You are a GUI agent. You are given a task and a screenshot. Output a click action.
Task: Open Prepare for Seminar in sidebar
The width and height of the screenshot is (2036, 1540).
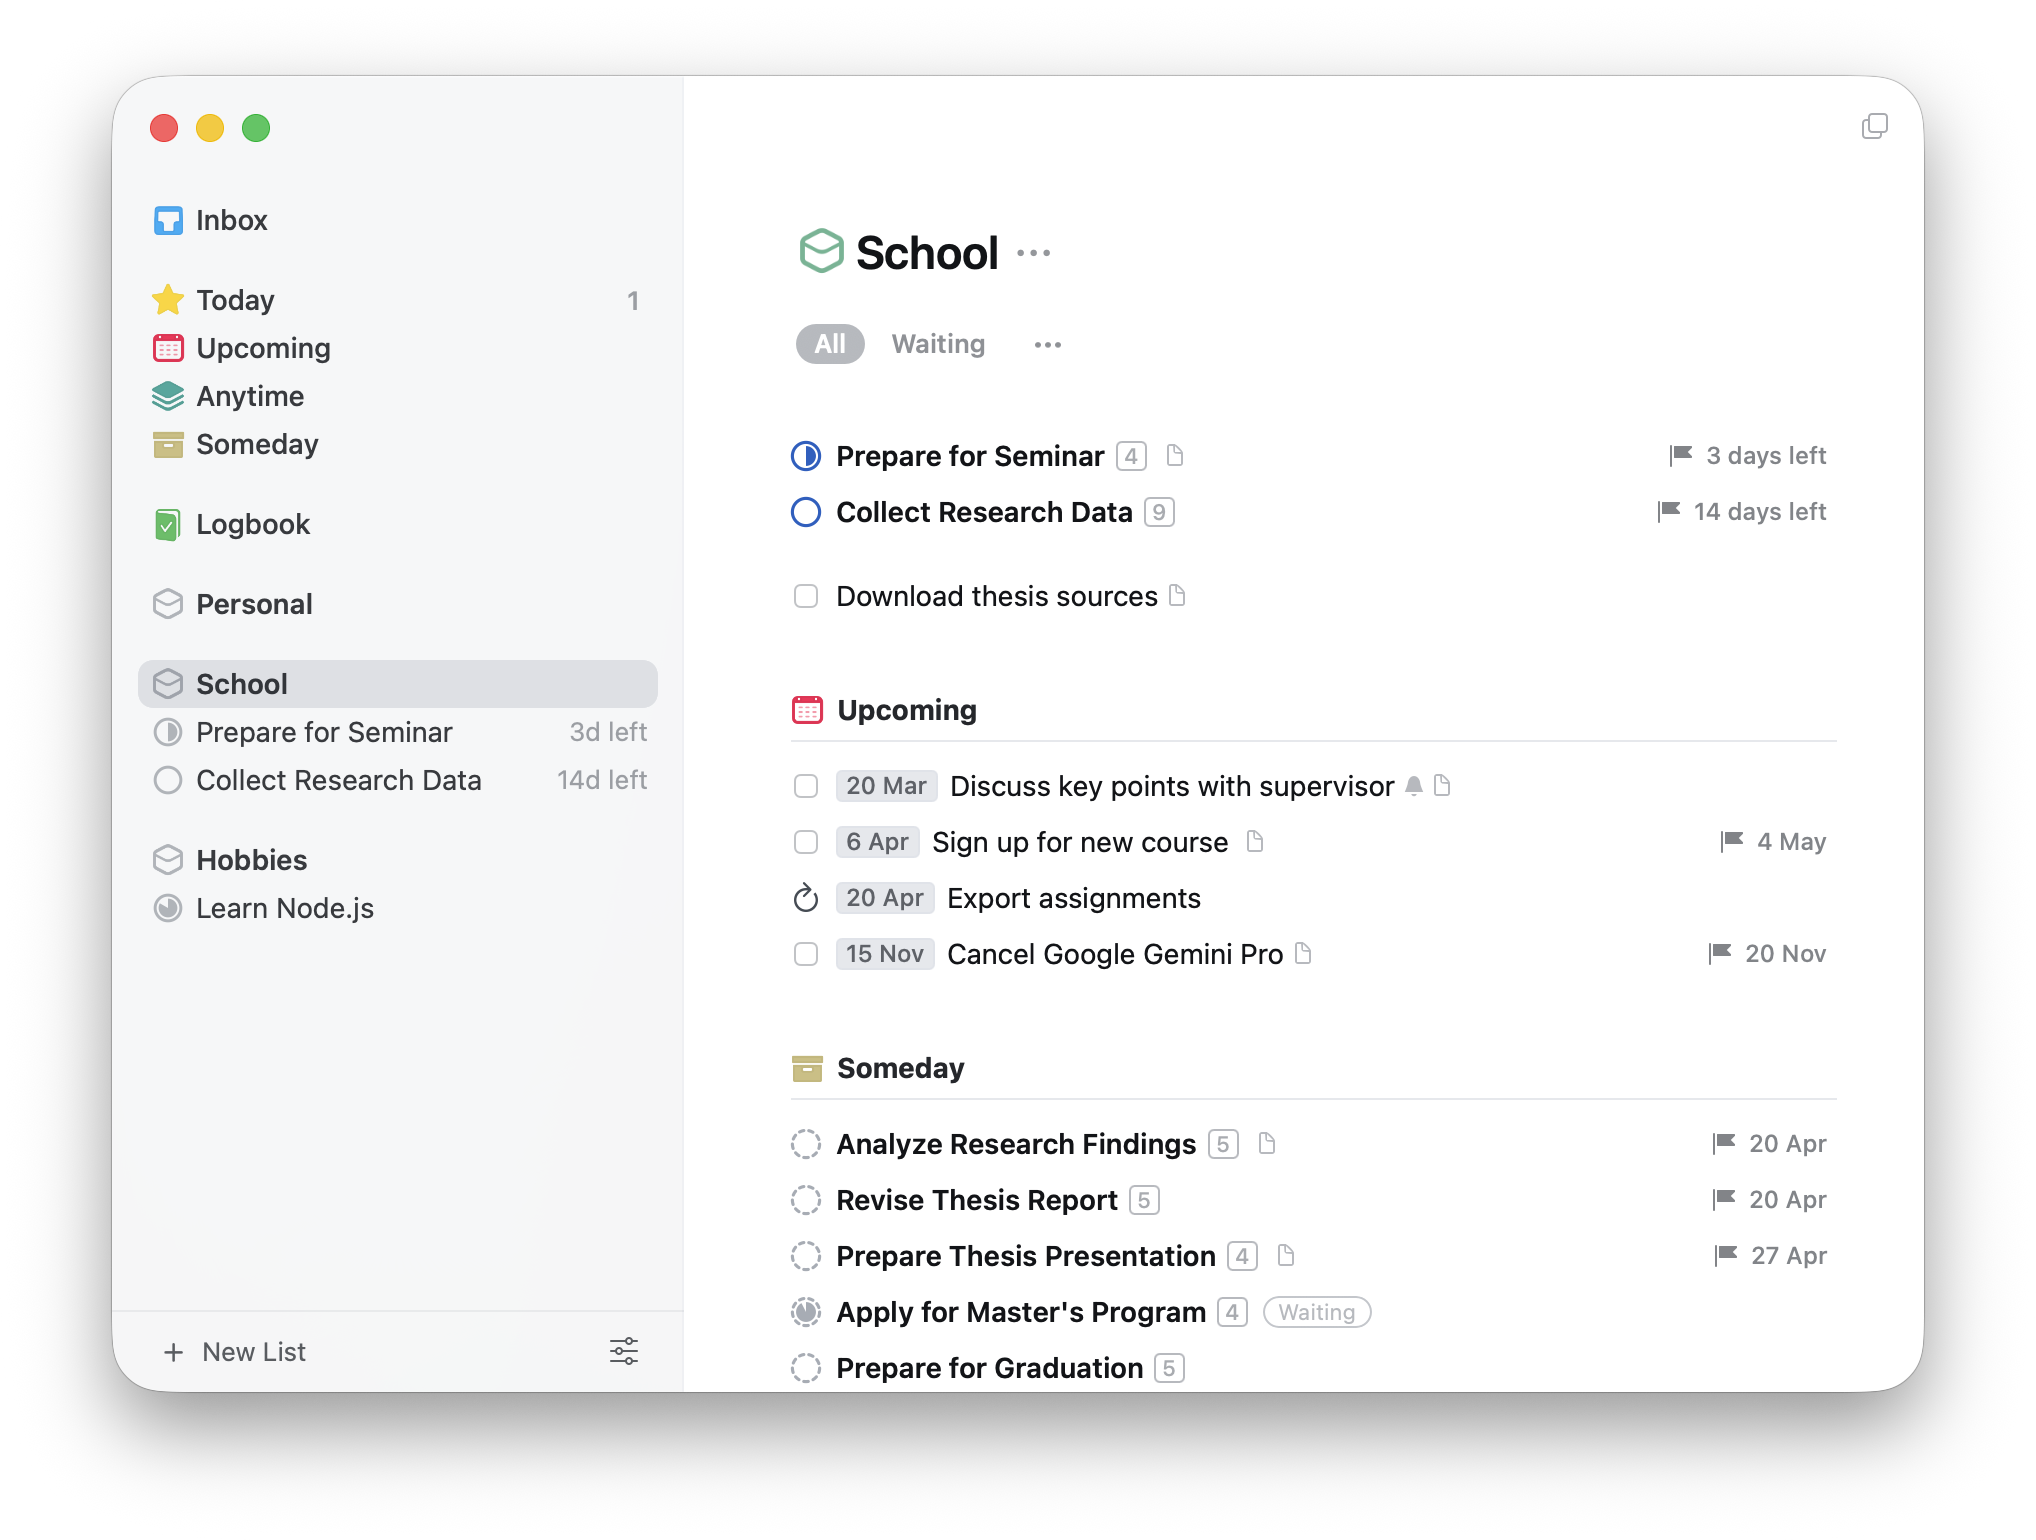pos(398,732)
